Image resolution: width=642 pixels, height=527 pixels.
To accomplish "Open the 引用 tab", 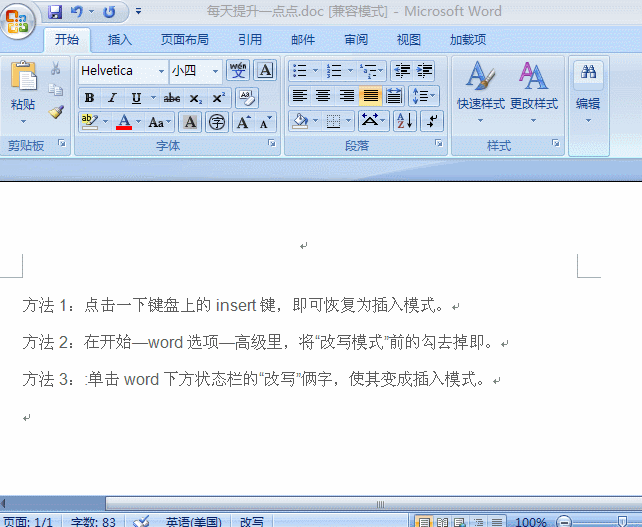I will (250, 40).
